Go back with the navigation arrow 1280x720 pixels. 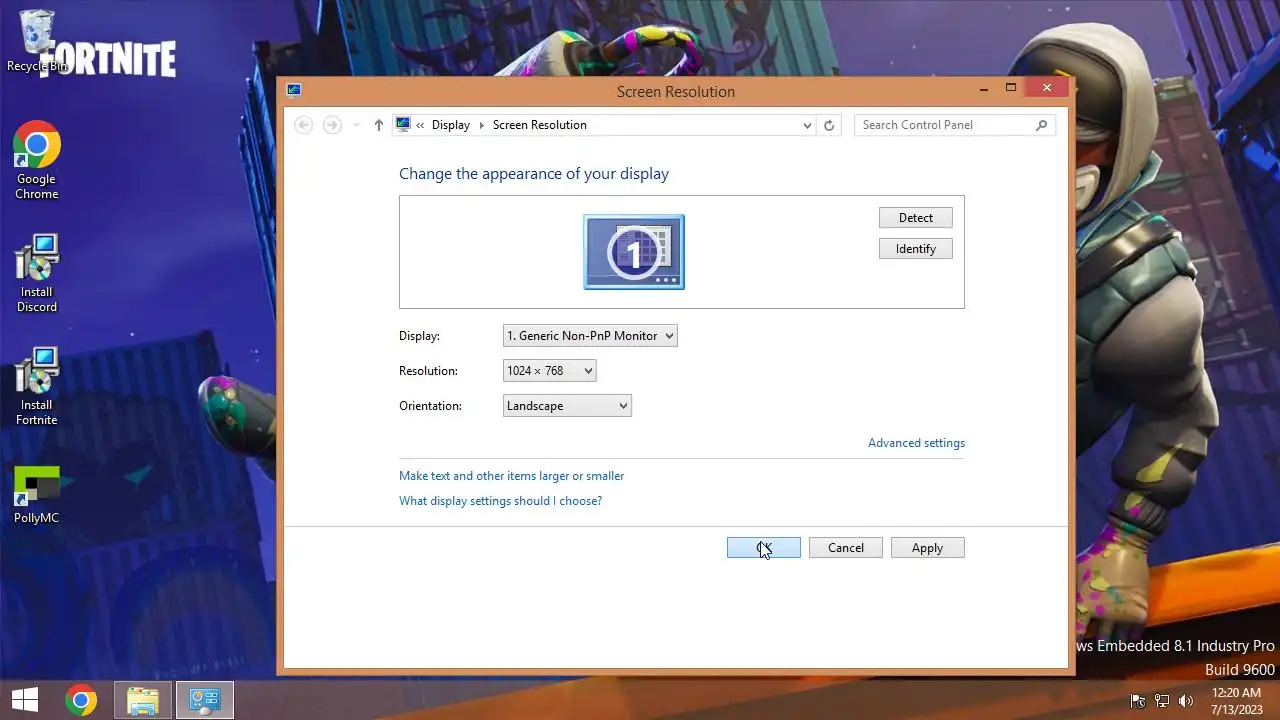[x=304, y=125]
